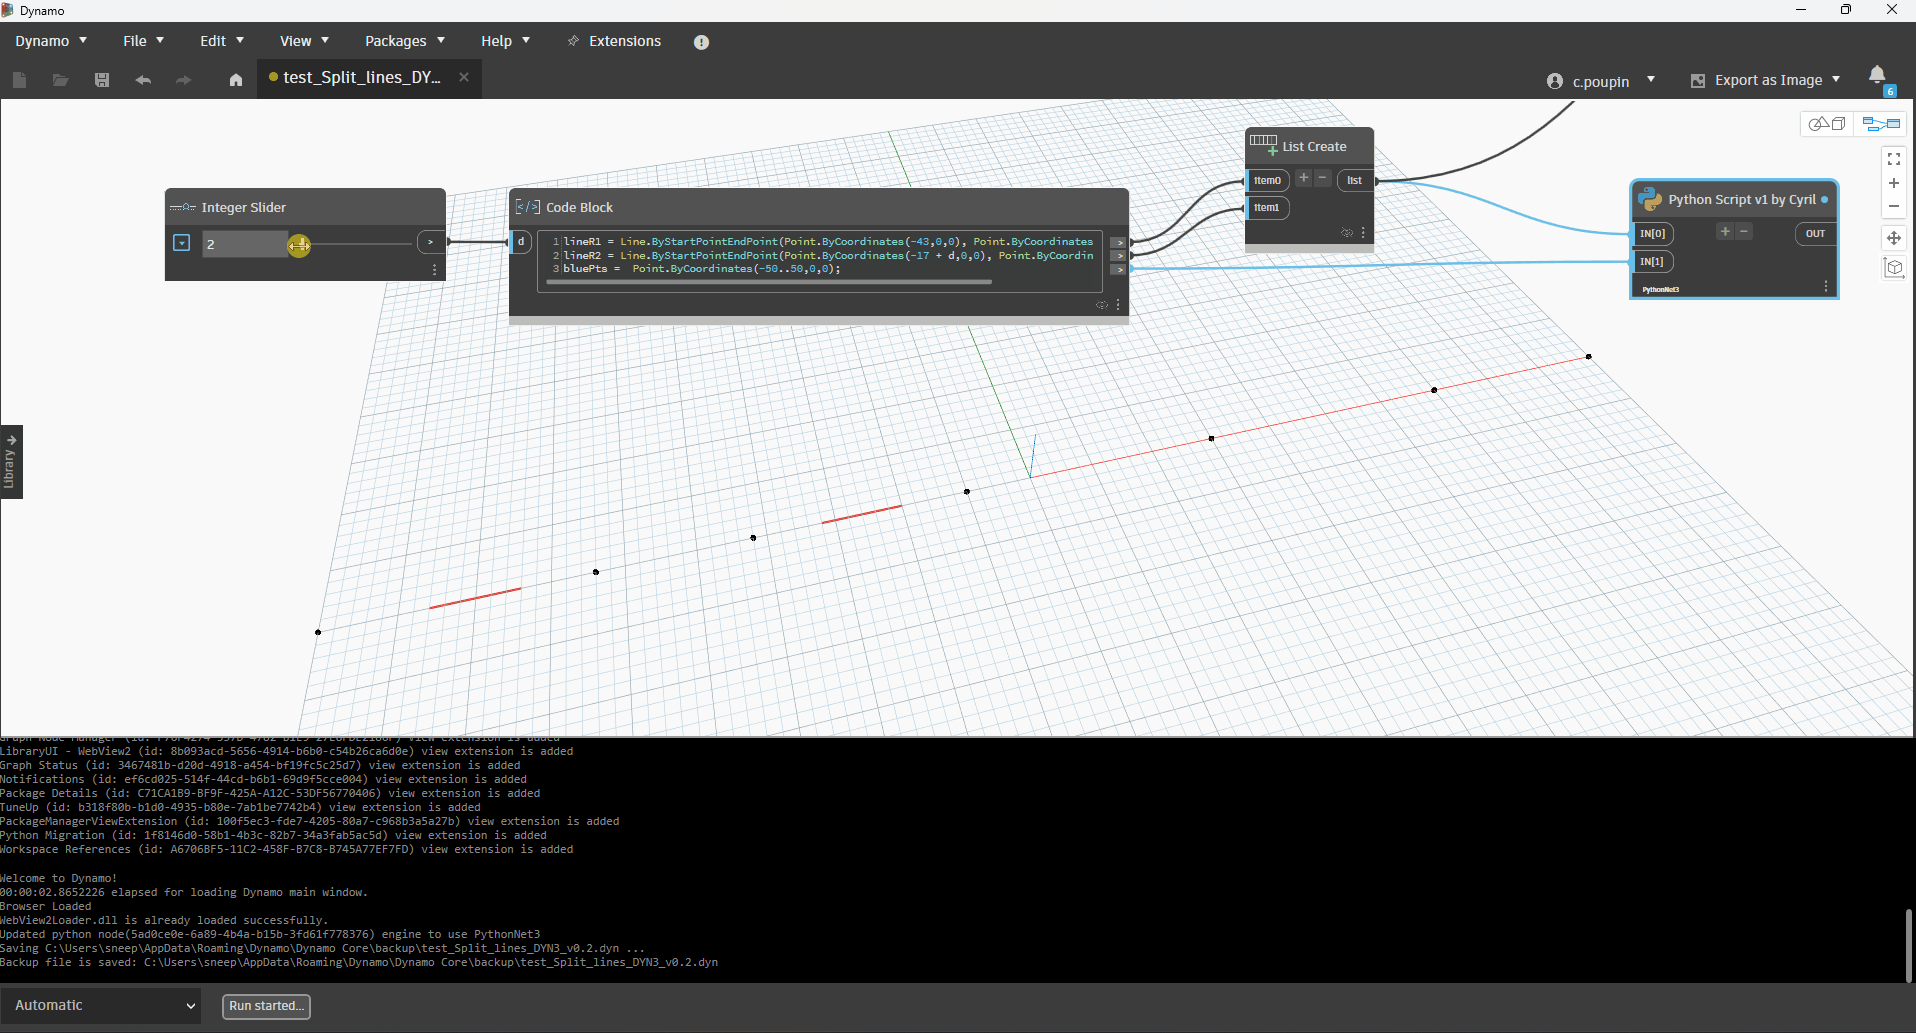The height and width of the screenshot is (1033, 1916).
Task: Click List Create item0 port
Action: click(1267, 181)
